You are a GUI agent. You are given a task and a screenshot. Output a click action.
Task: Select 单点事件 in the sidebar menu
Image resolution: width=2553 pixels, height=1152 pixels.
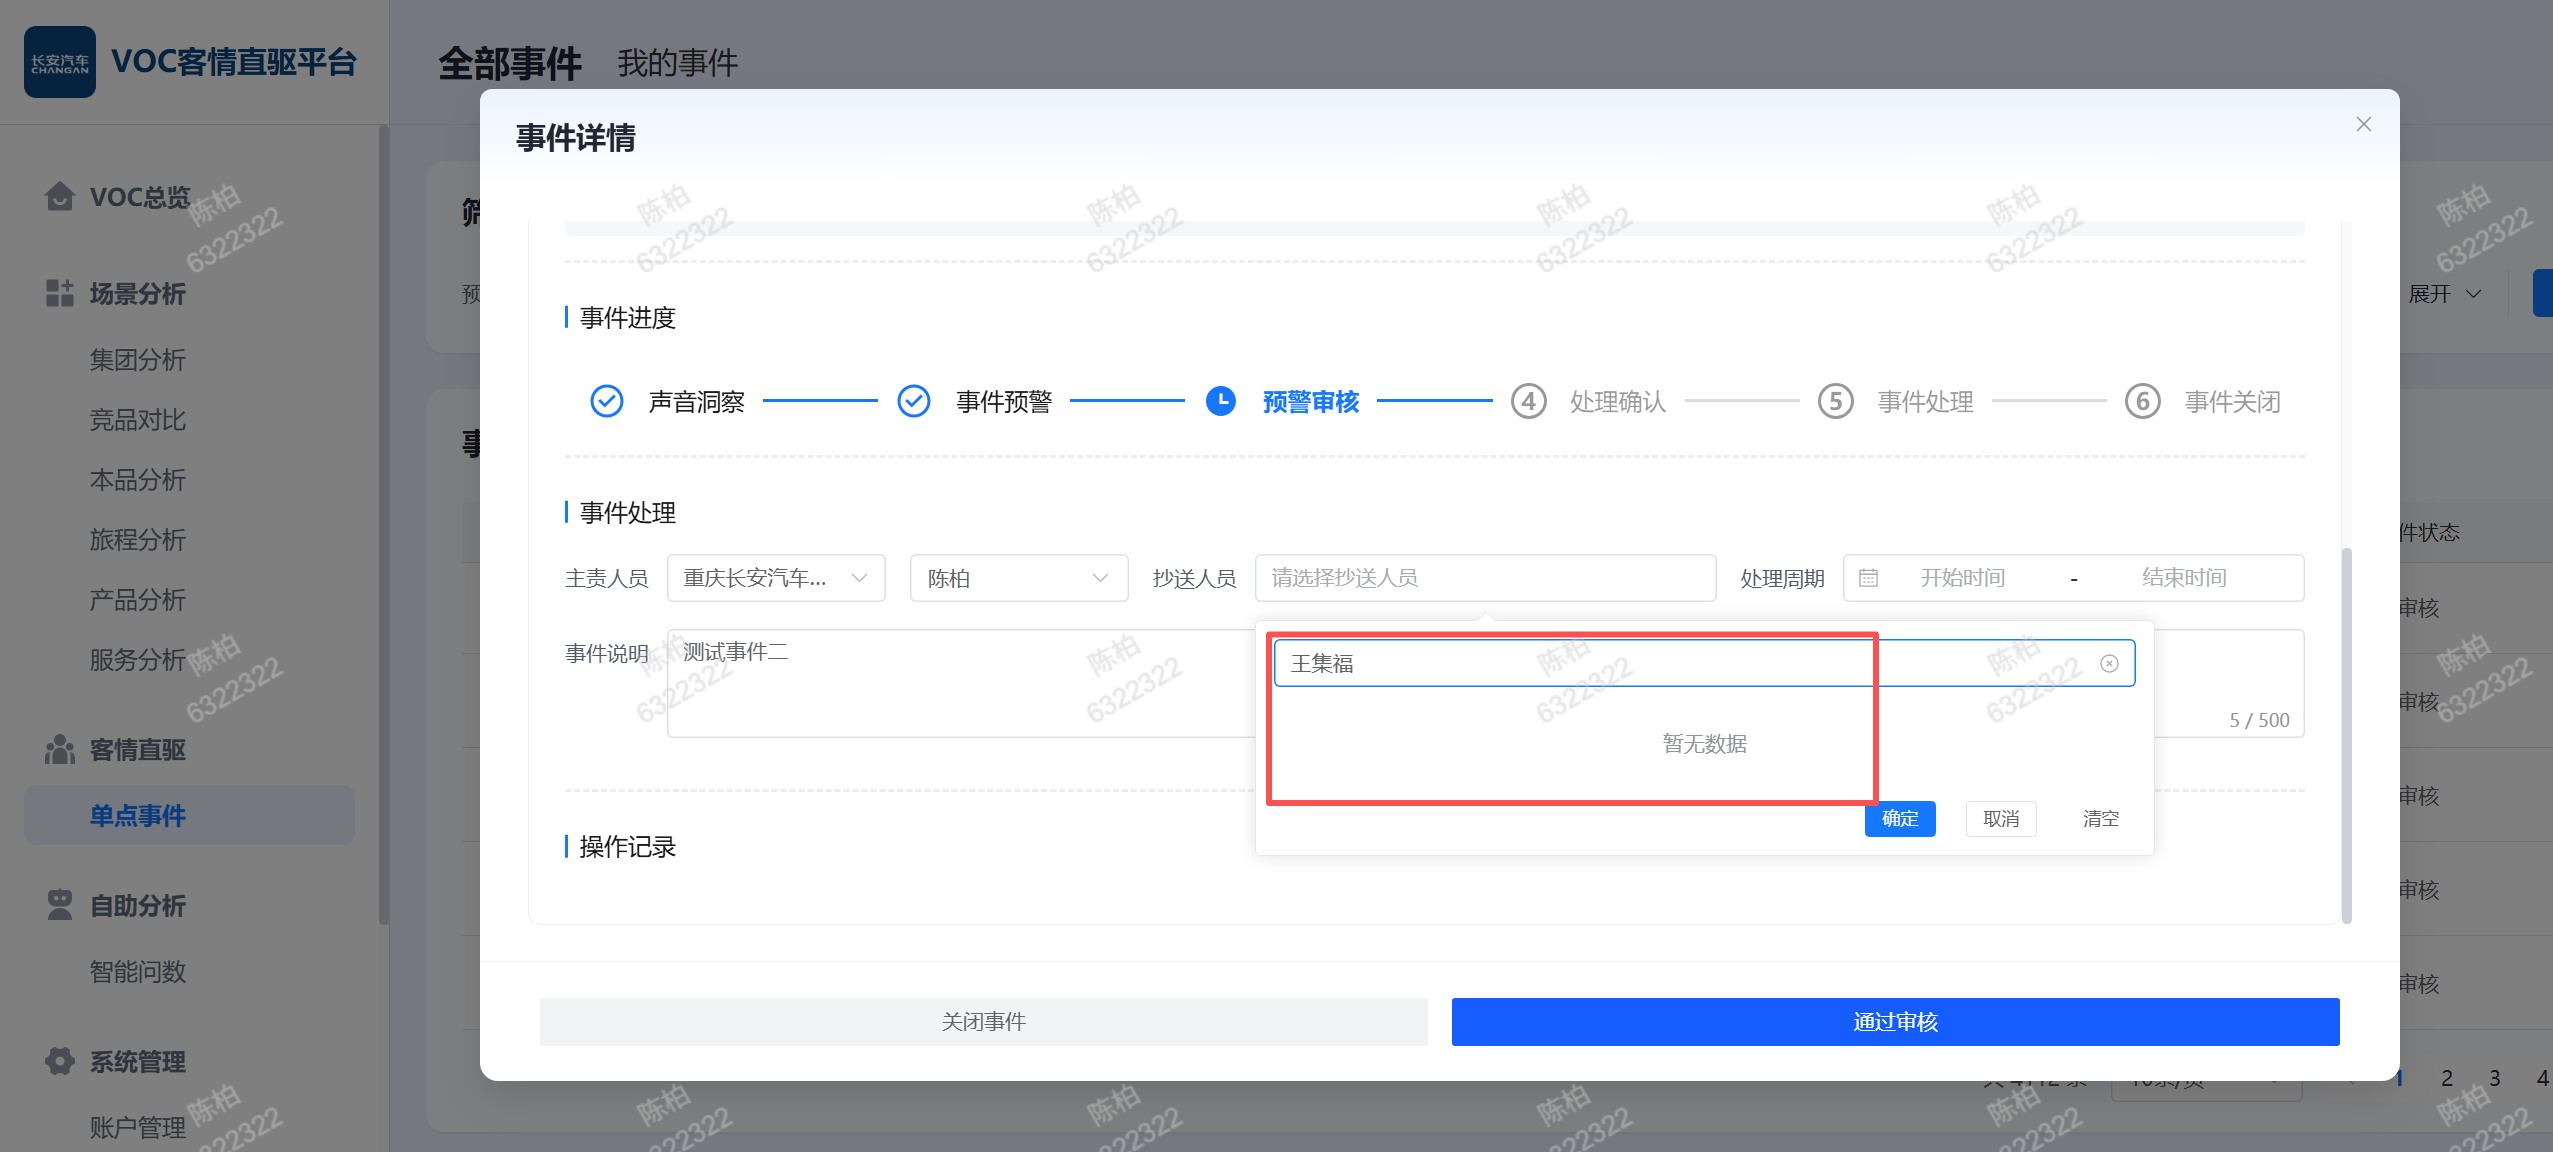138,815
